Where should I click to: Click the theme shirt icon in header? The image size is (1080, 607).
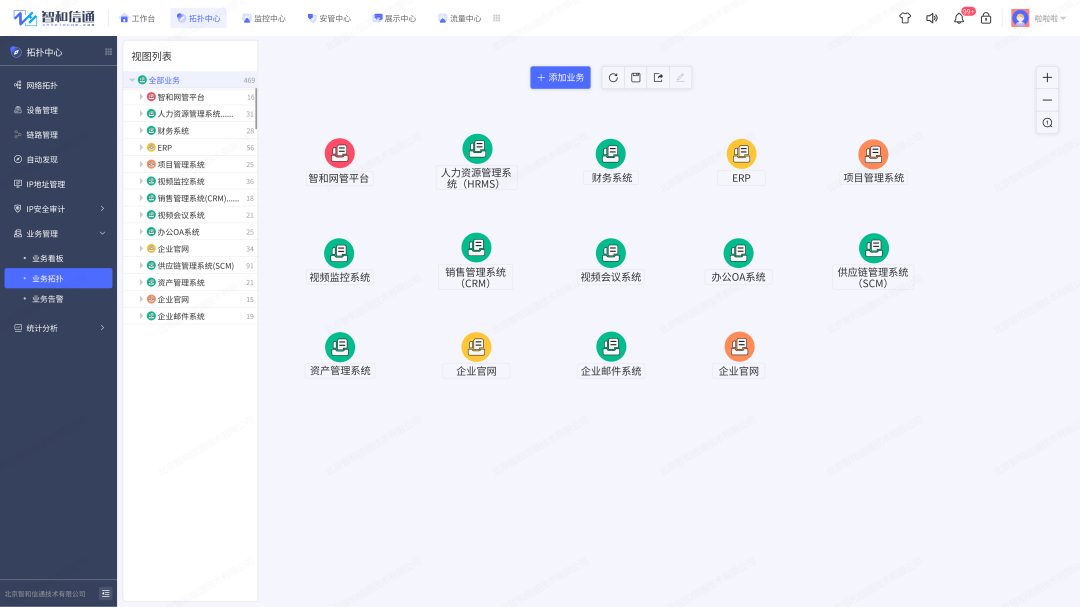tap(905, 17)
